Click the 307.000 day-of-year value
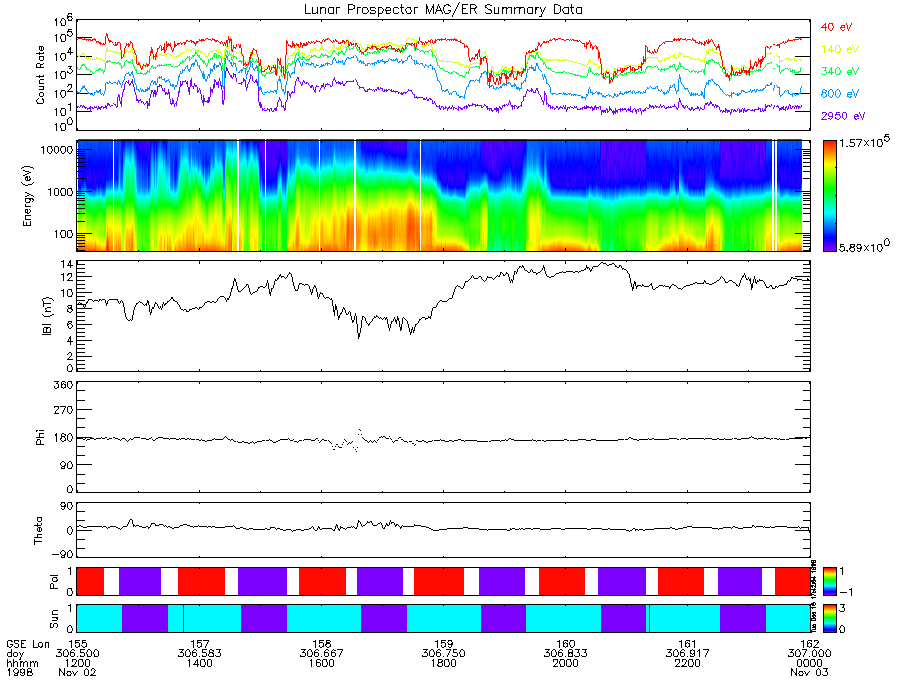This screenshot has height=700, width=900. [x=809, y=654]
